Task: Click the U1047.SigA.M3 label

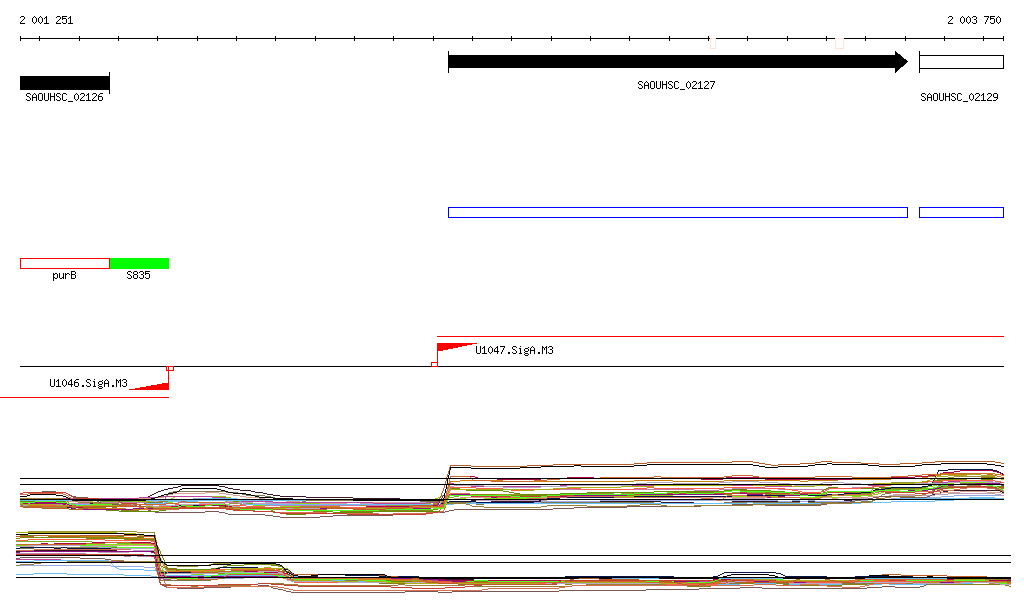Action: (514, 351)
